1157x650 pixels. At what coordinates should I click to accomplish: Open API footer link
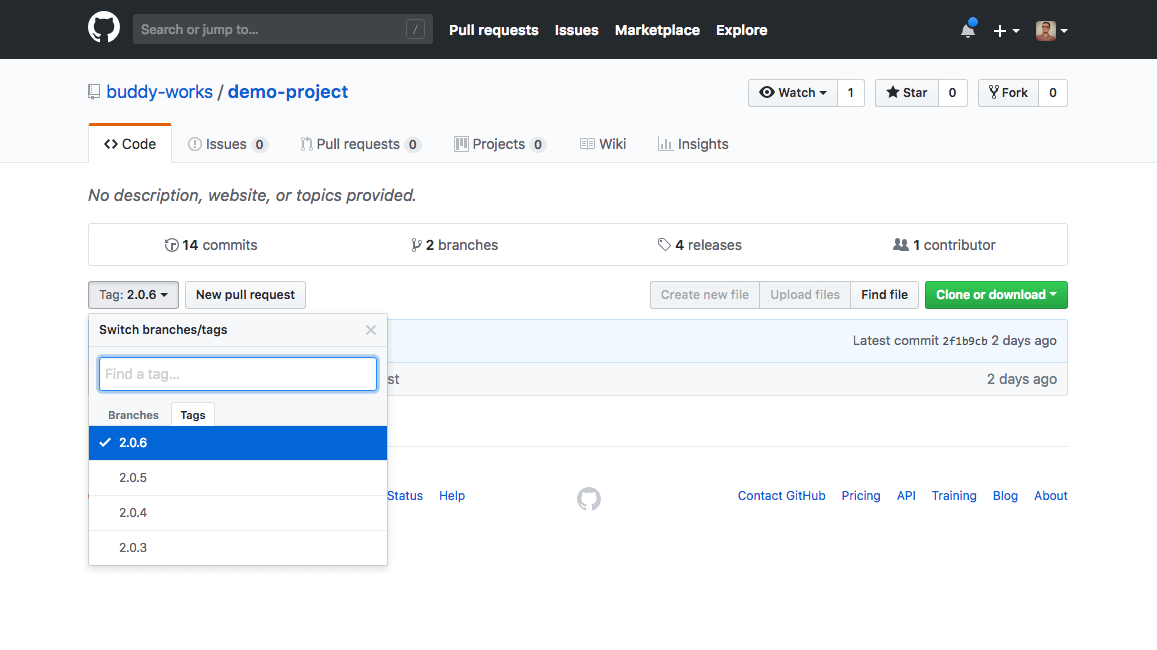906,496
